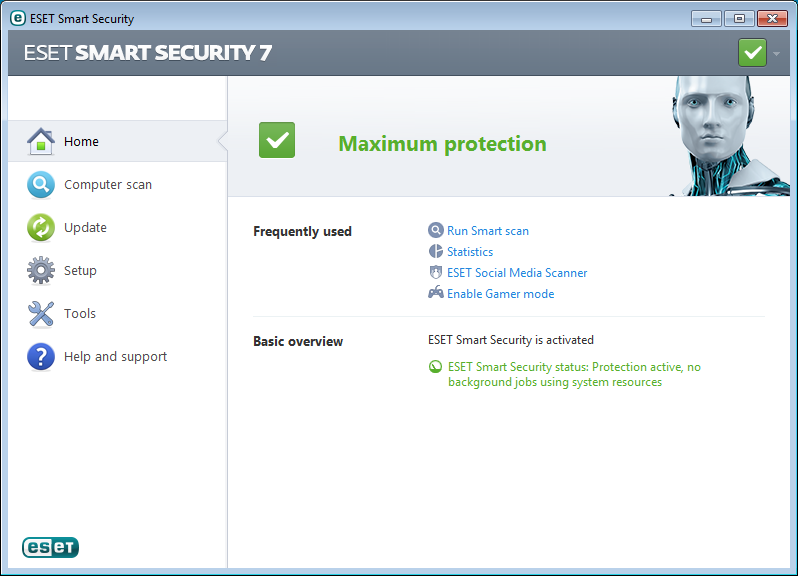This screenshot has width=798, height=576.
Task: Click the shield icon beside Social Media Scanner
Action: pos(435,273)
